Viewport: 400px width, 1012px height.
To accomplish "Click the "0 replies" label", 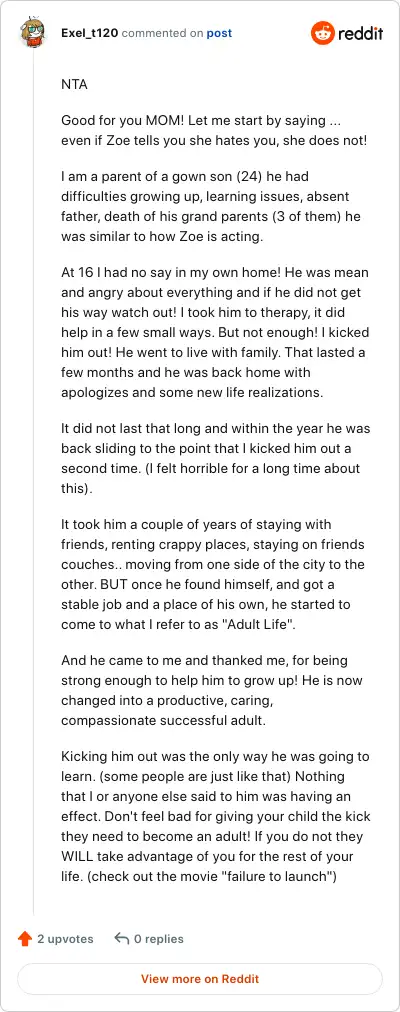I will 159,938.
